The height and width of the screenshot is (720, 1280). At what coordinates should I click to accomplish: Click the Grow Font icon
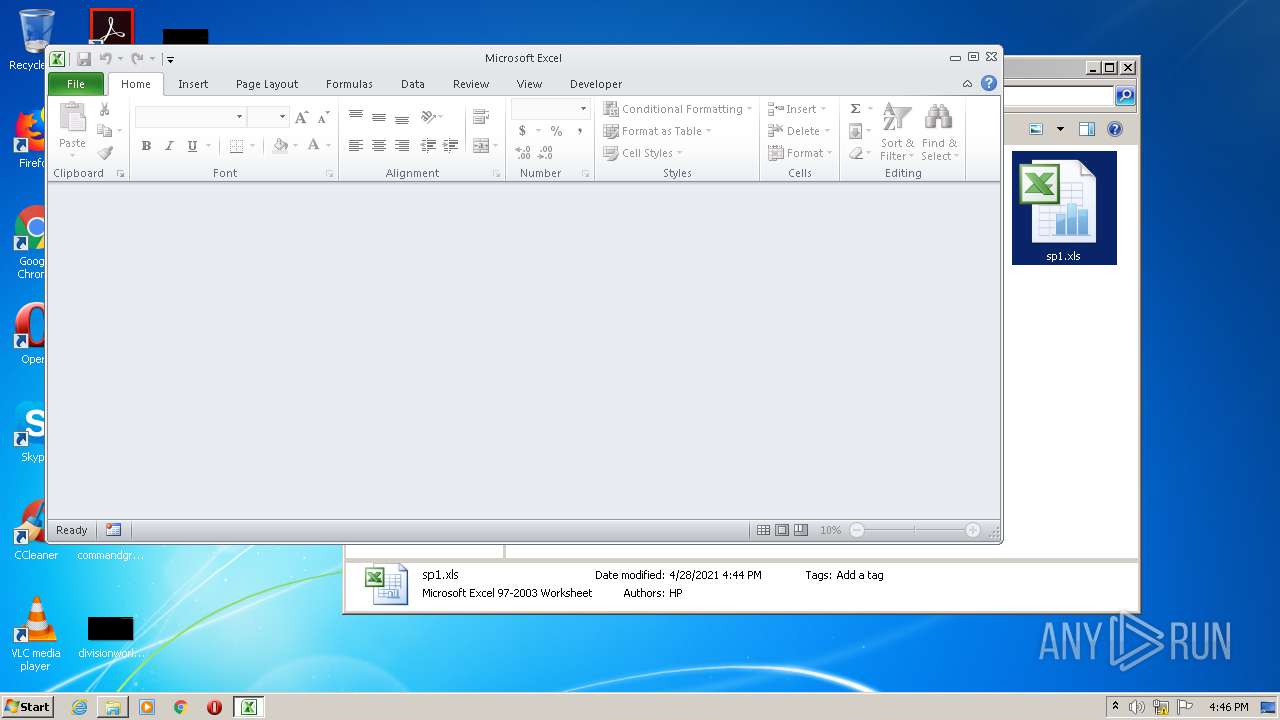(x=302, y=117)
